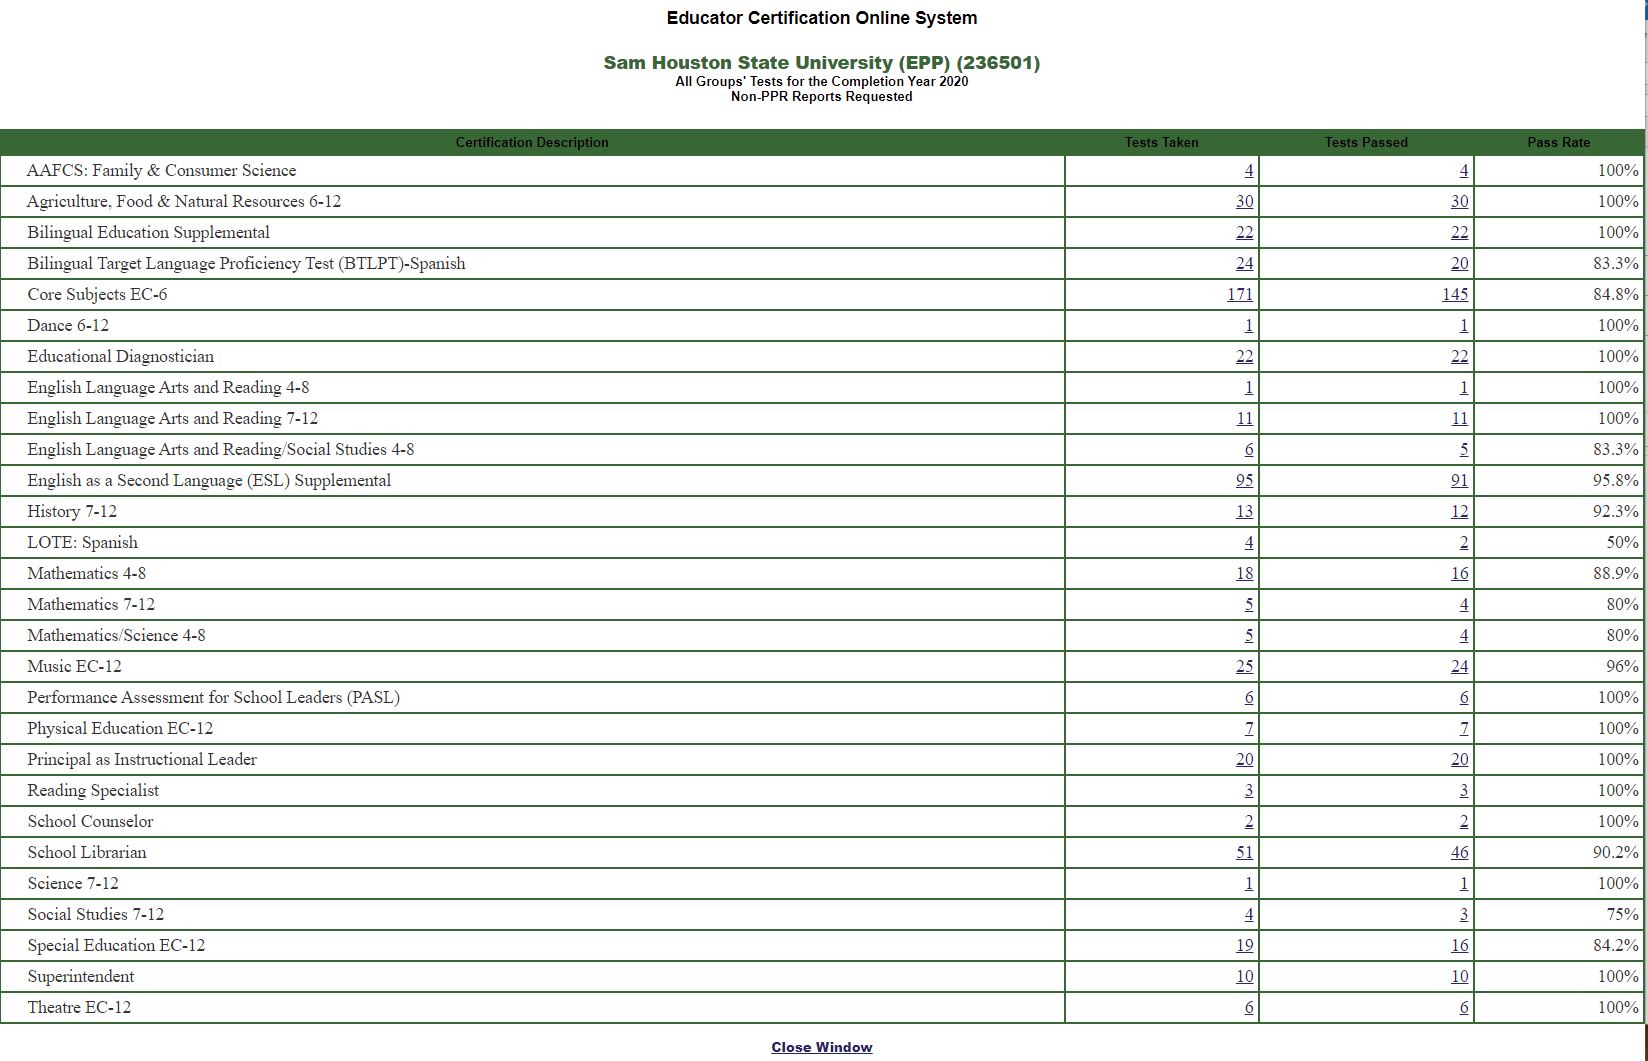Open Tests Passed for Theatre EC-12
The width and height of the screenshot is (1648, 1061).
(x=1464, y=1007)
